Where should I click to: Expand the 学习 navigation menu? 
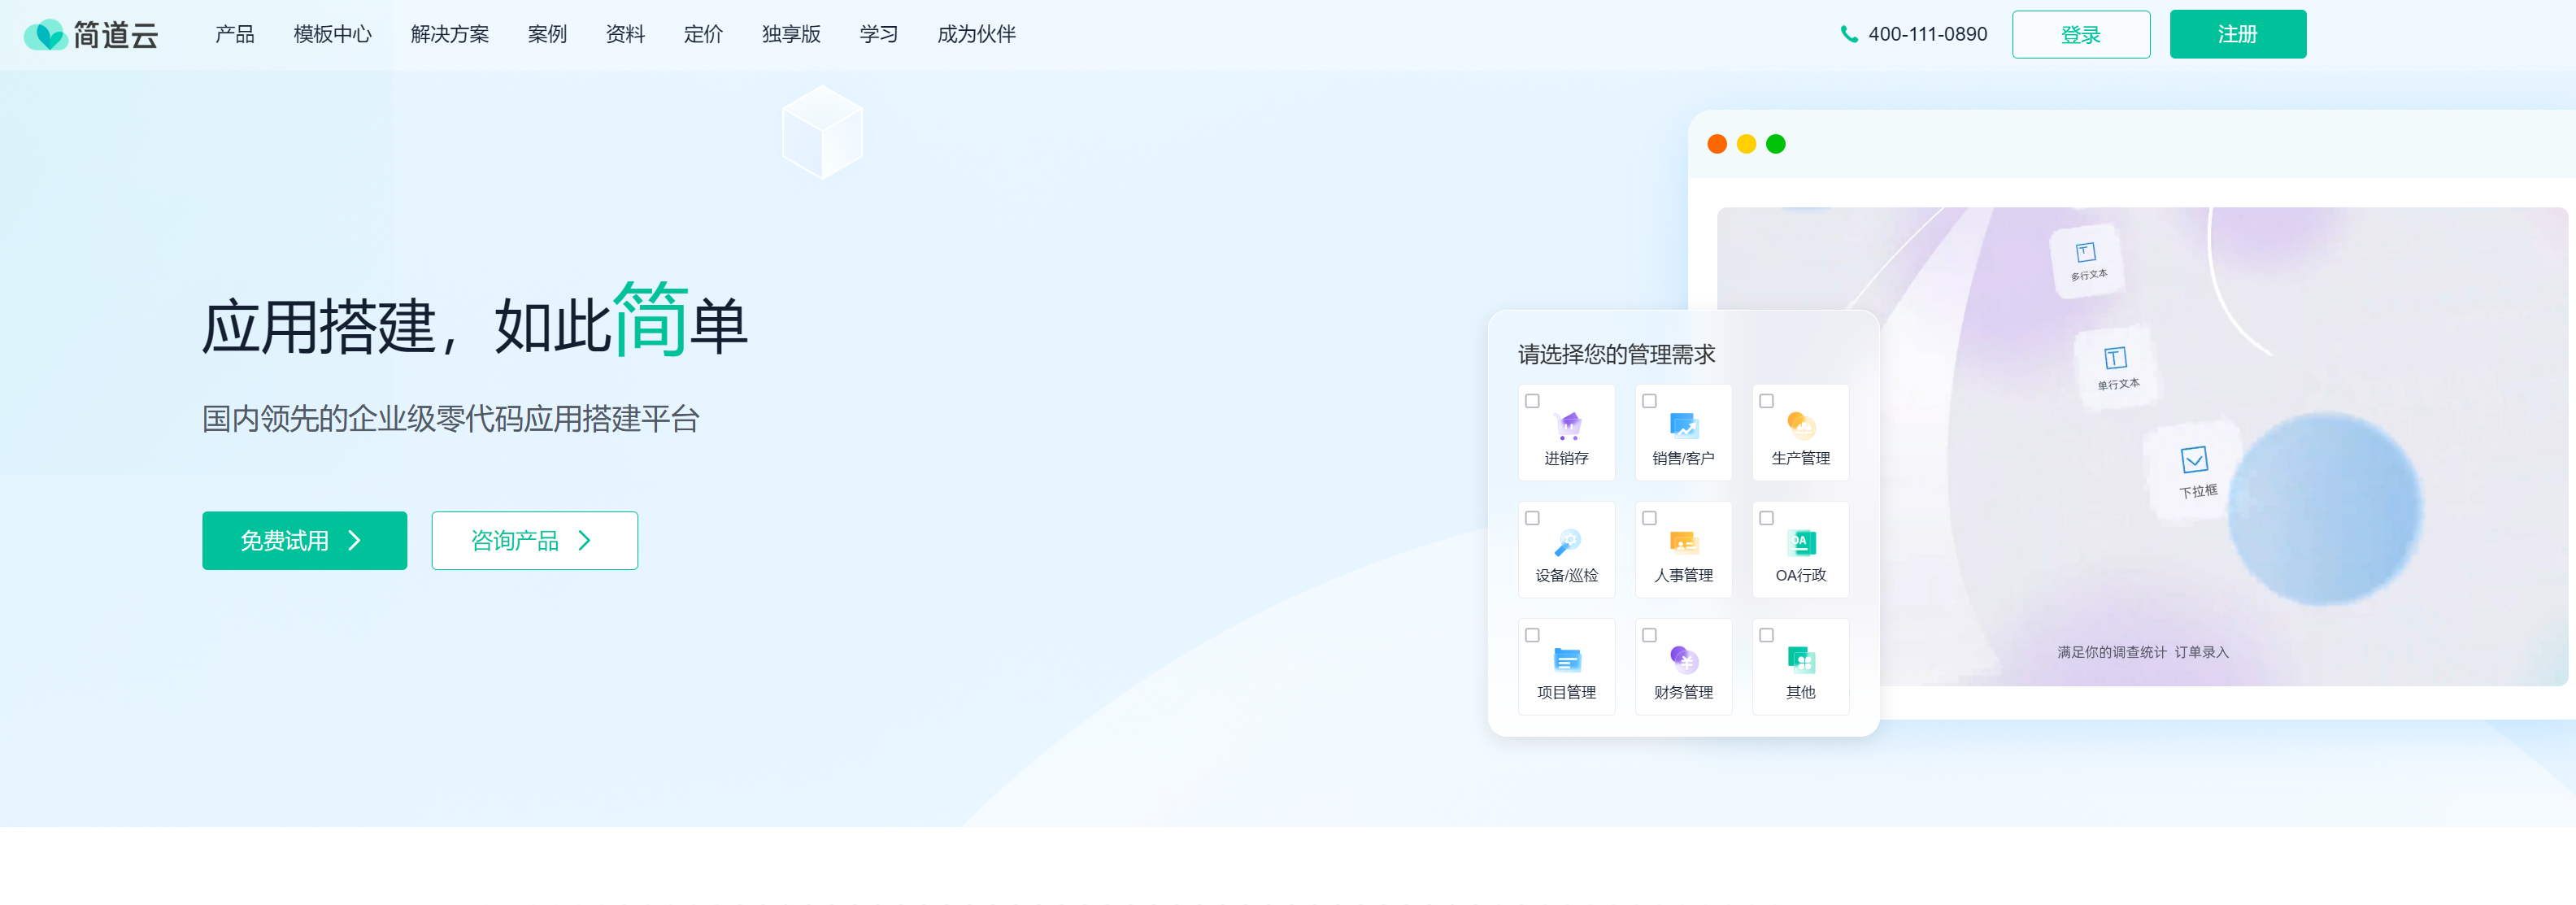click(878, 35)
